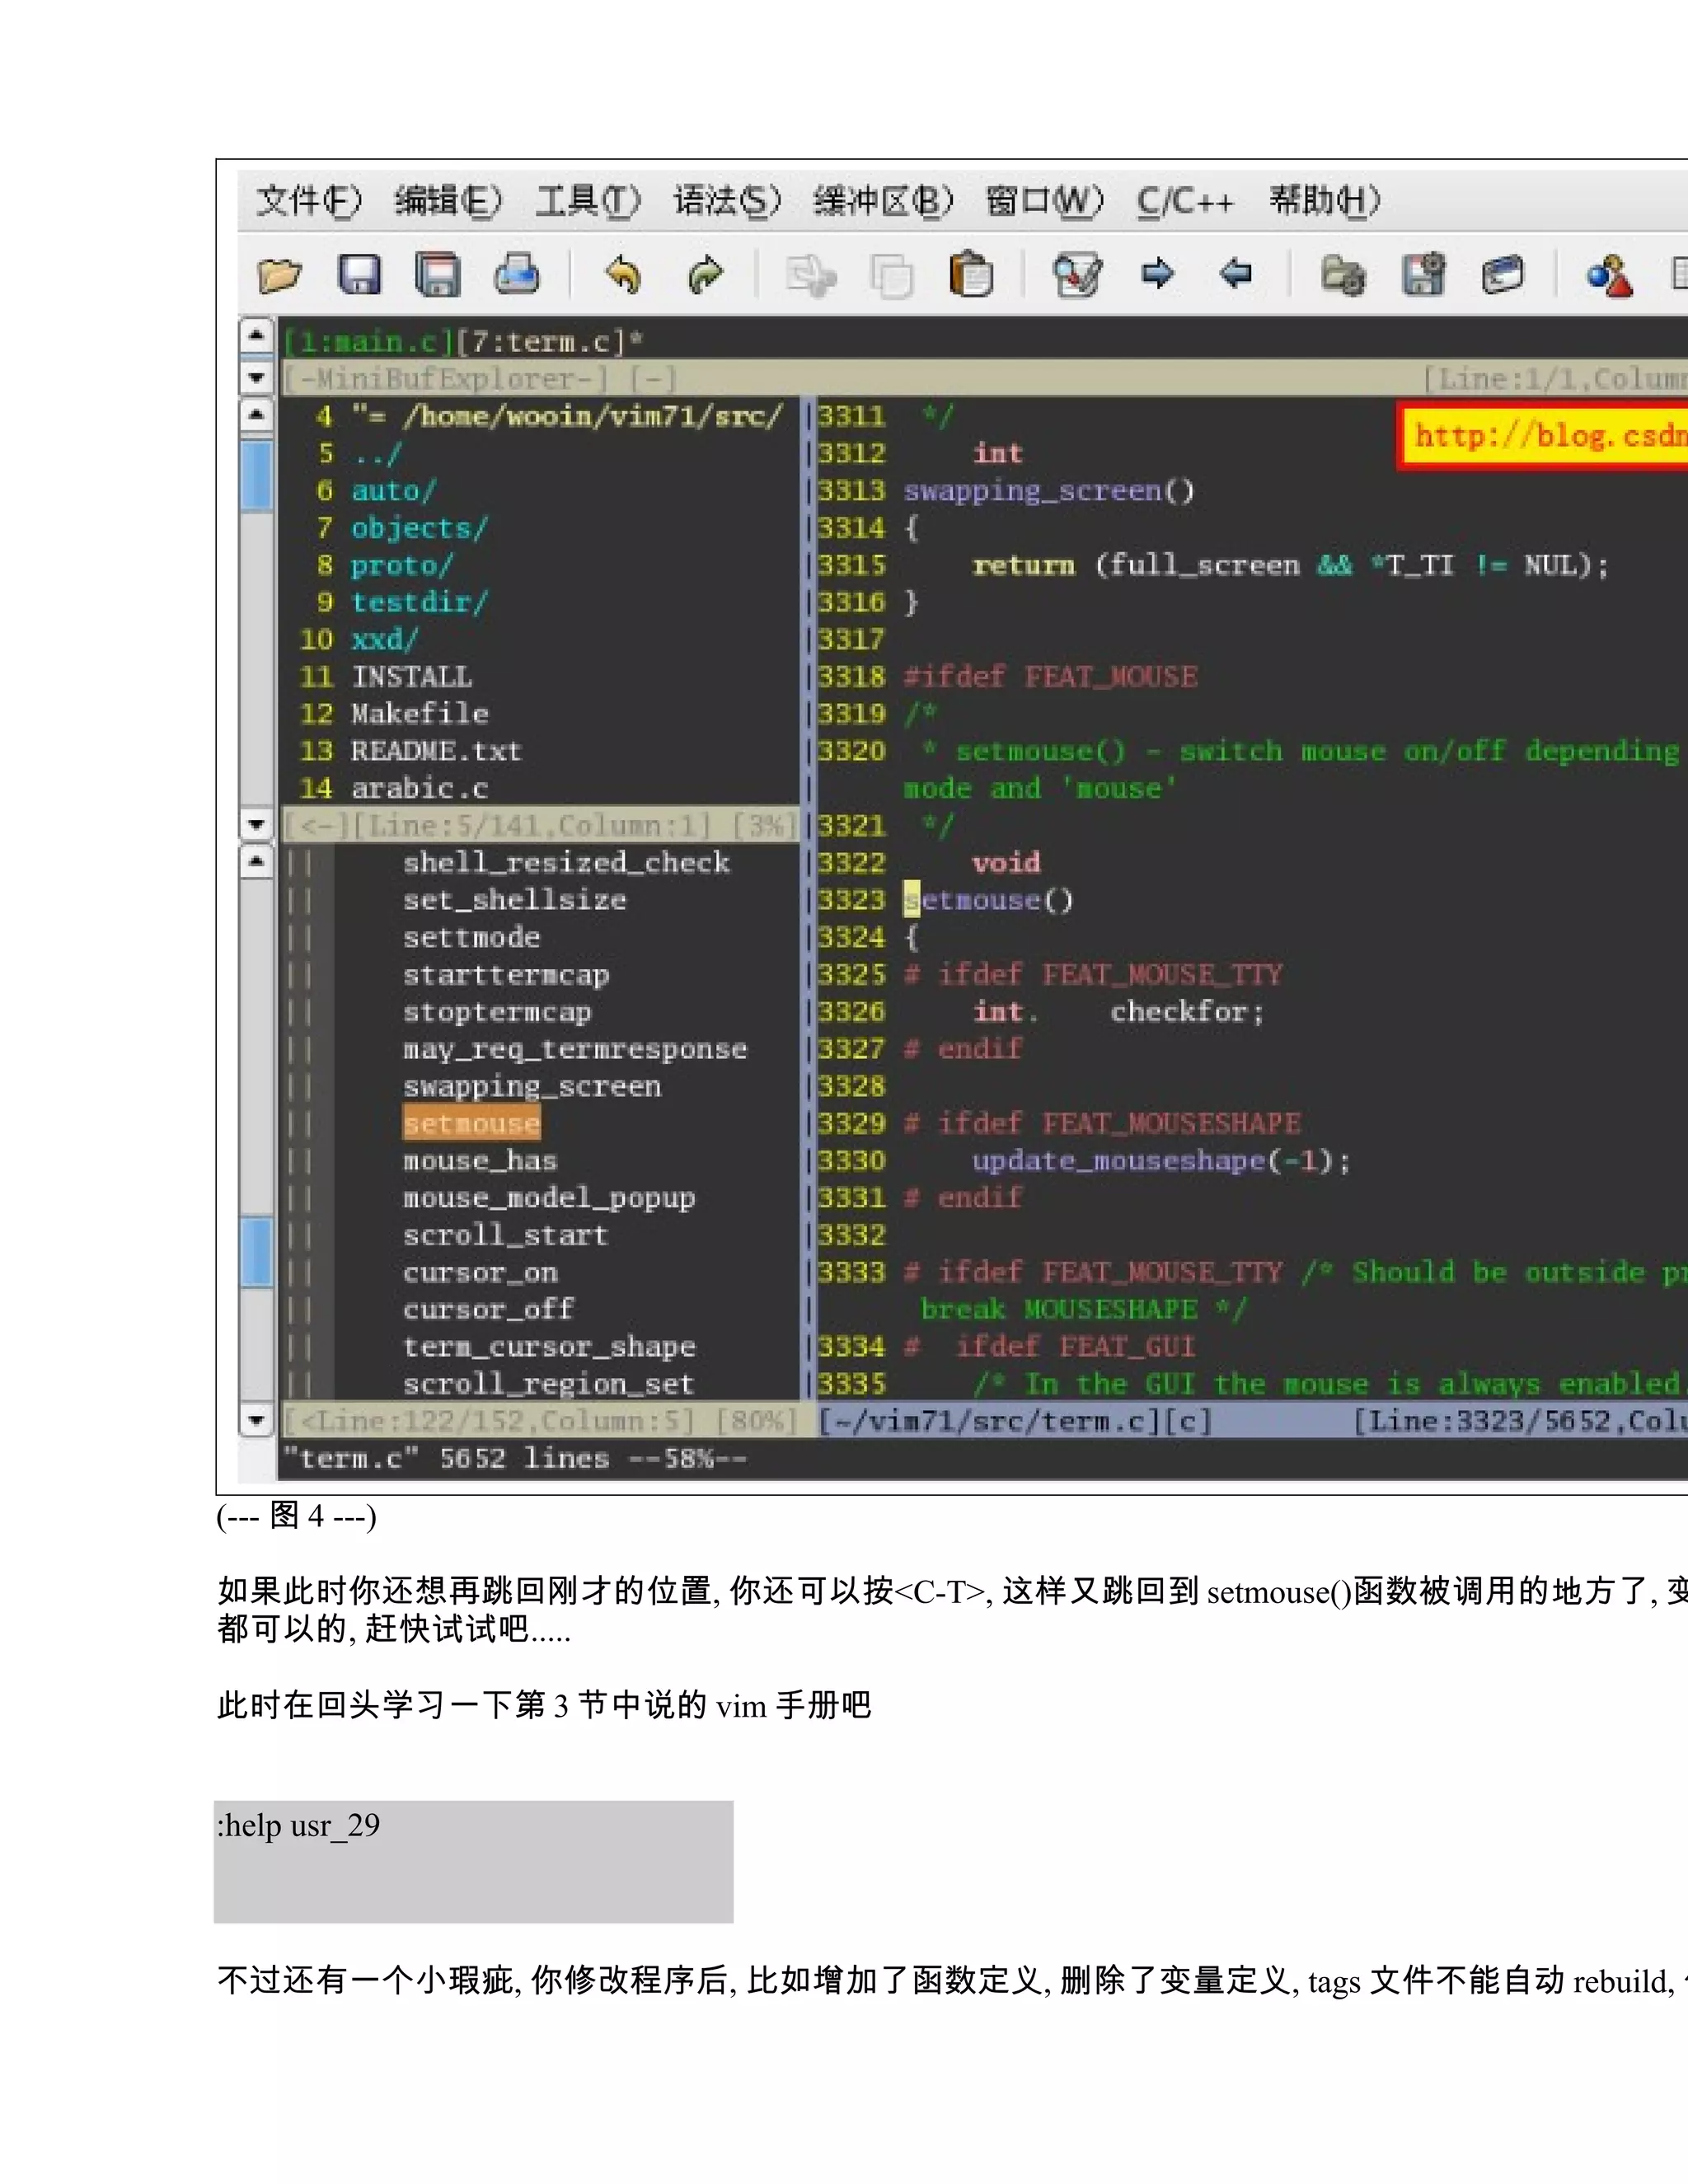The height and width of the screenshot is (2184, 1688).
Task: Click taglist scrollbar blue thumb
Action: click(256, 1251)
